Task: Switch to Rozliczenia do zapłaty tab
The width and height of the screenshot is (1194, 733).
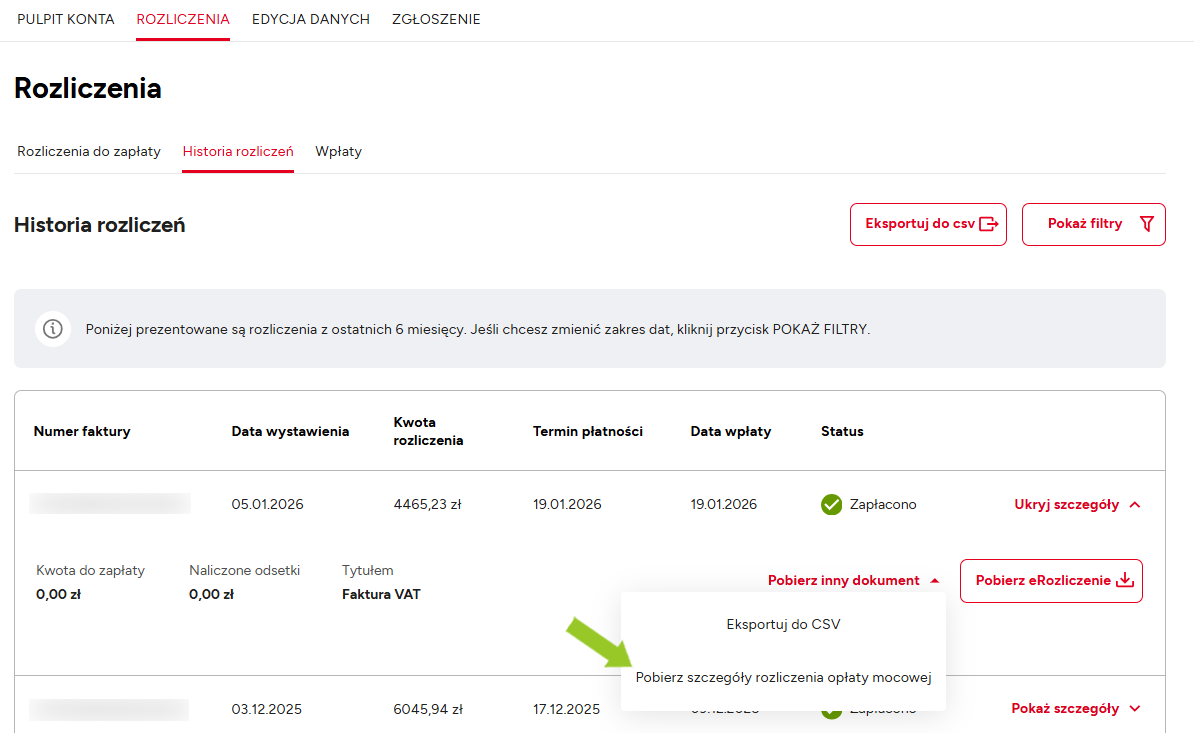Action: pos(89,152)
